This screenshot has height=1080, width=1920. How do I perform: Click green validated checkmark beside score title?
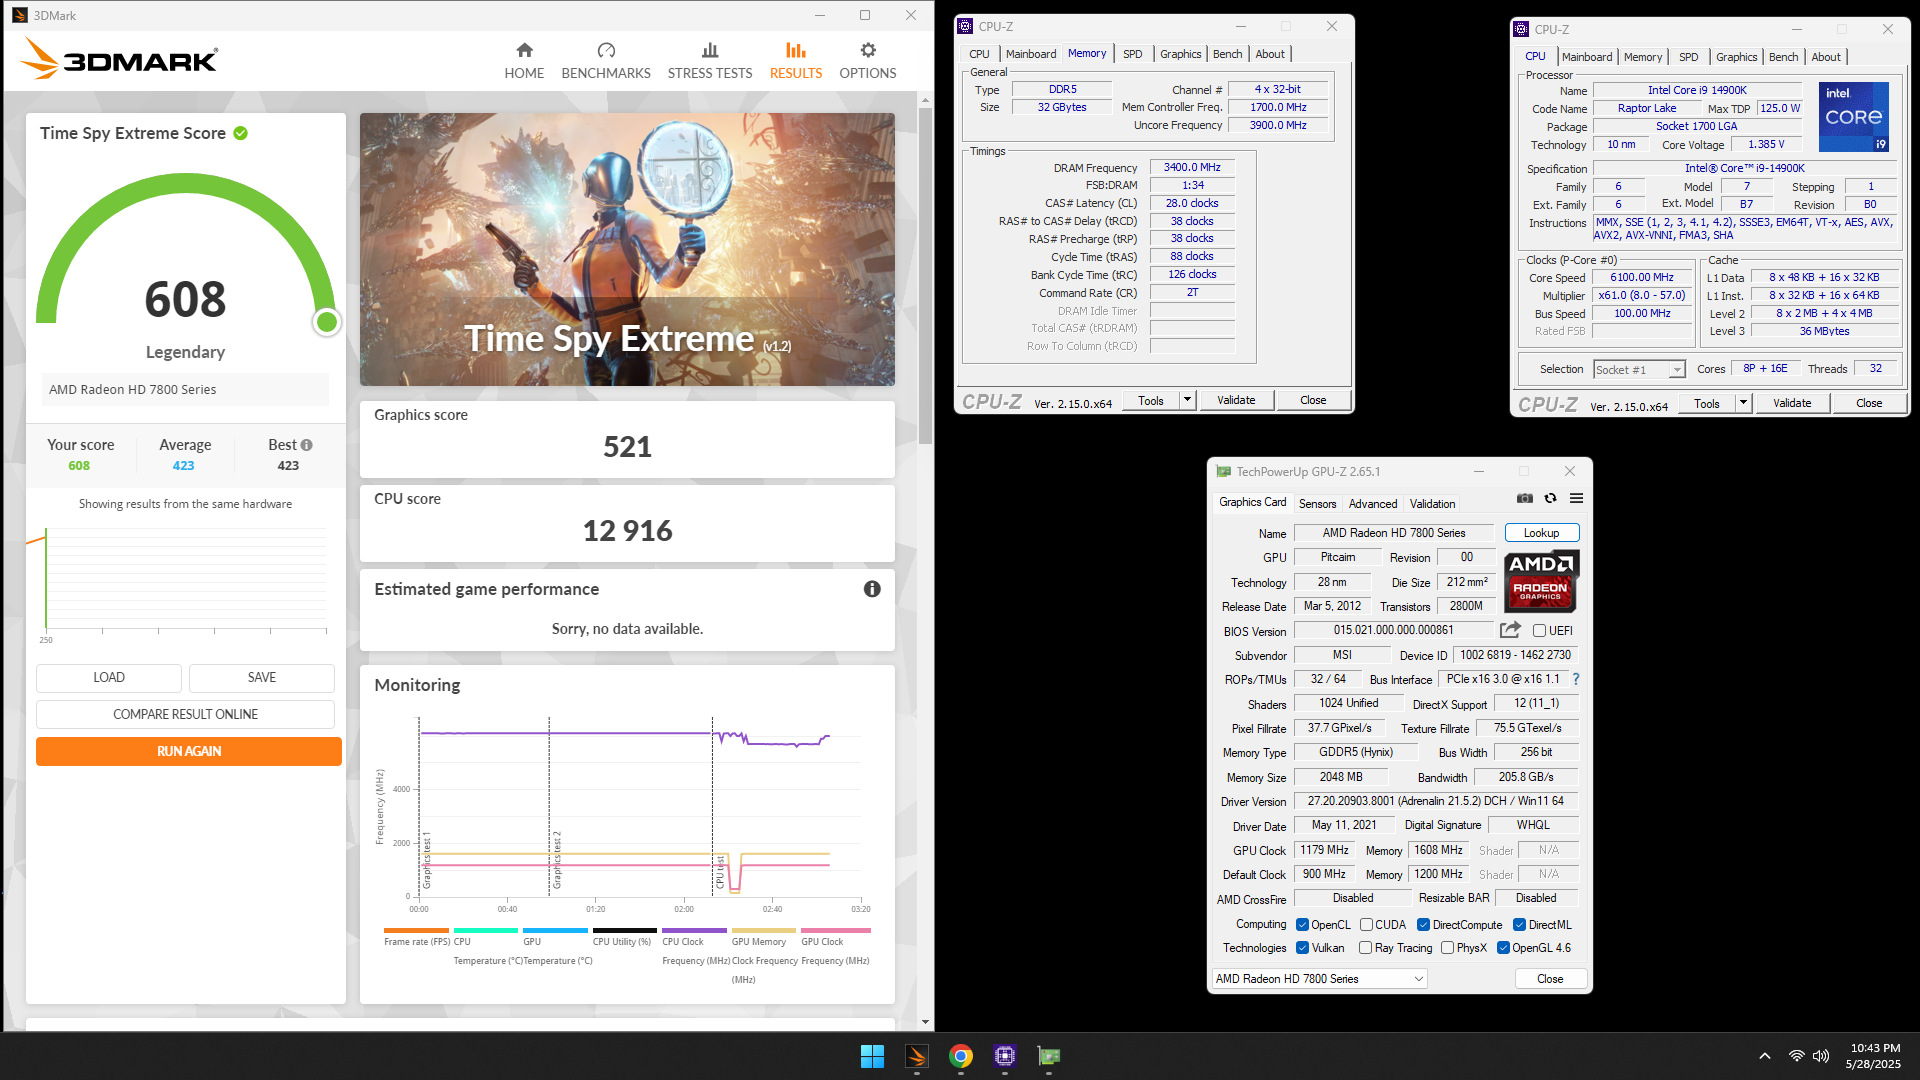[x=241, y=133]
